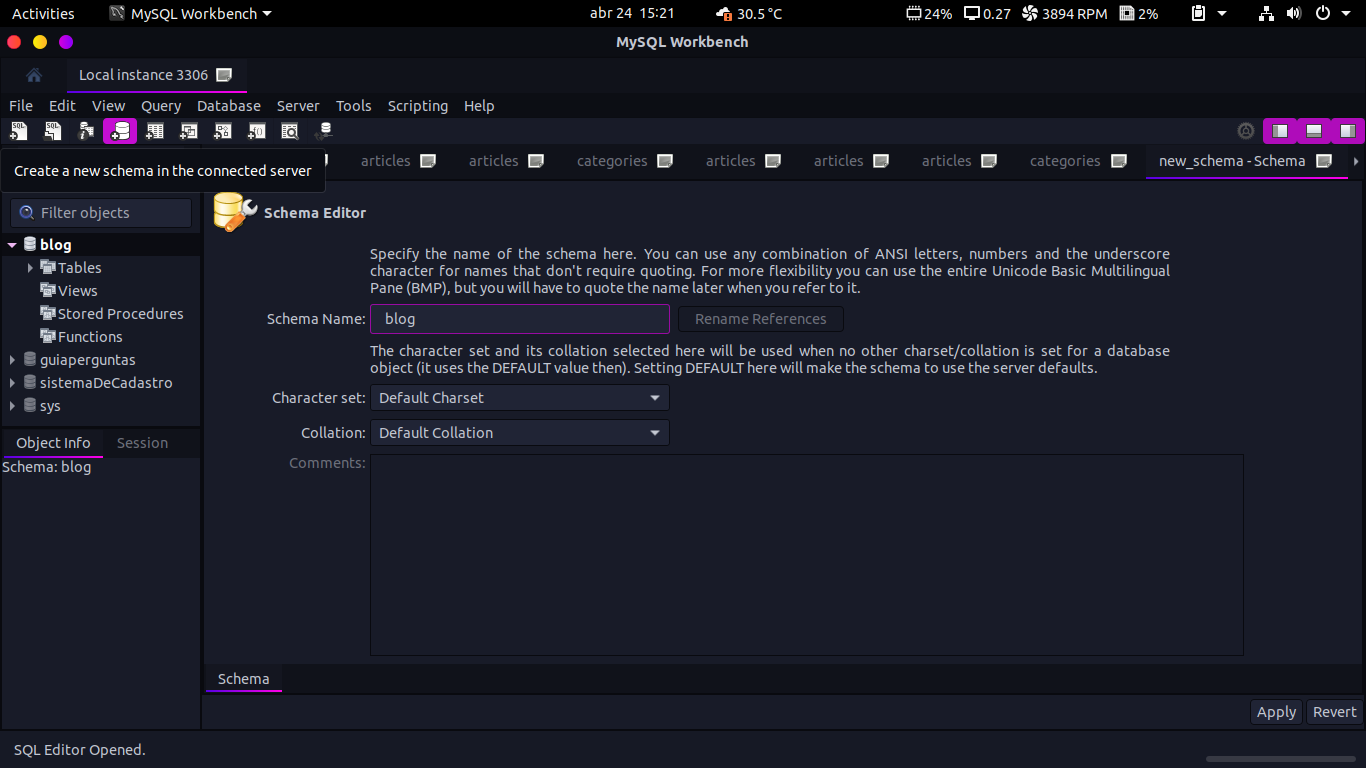Expand the guiaperguntas schema
Screen dimensions: 1366x768
tap(12, 360)
